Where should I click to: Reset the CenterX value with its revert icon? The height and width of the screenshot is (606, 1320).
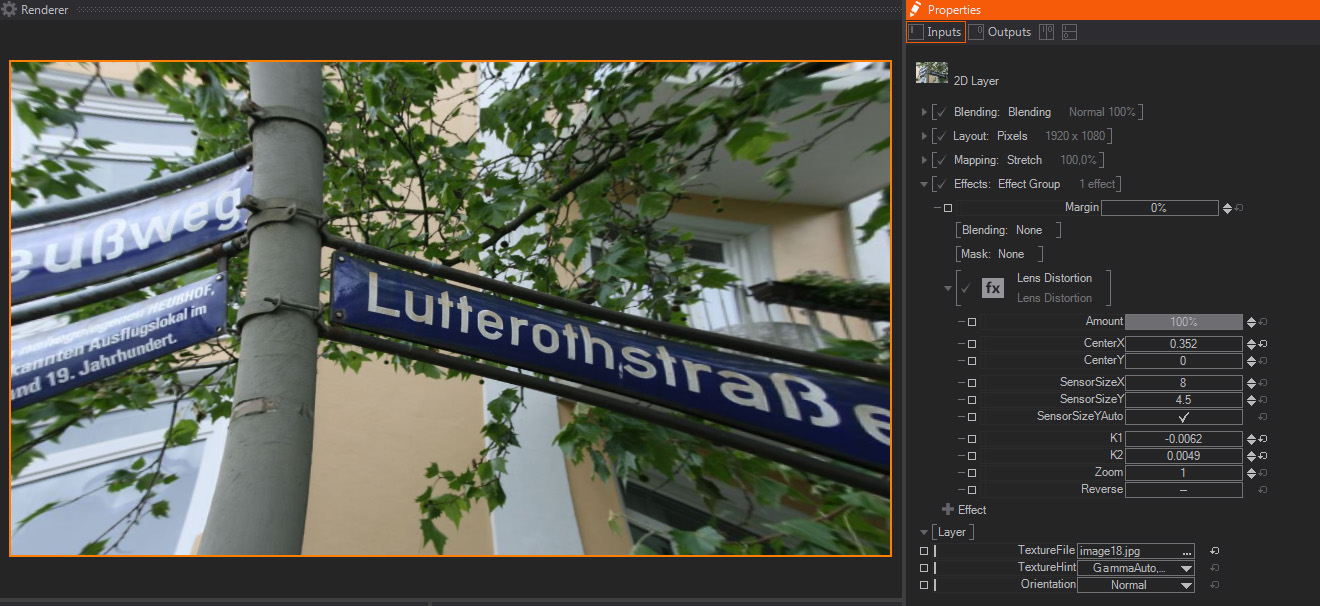pos(1264,344)
